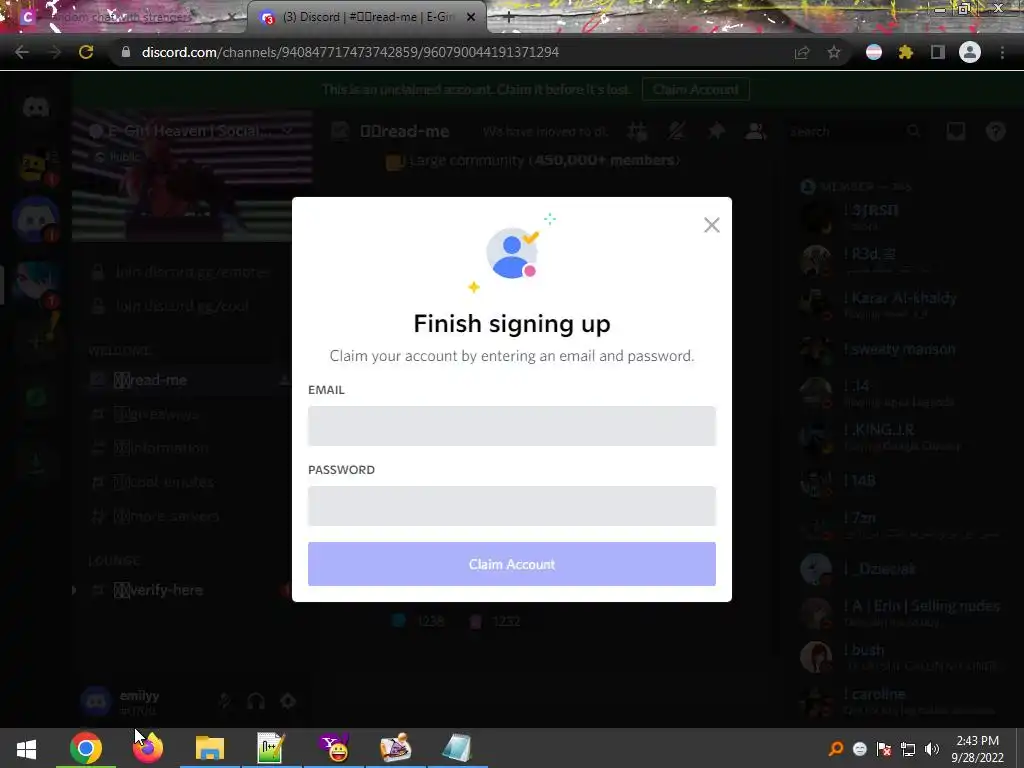Click the Discord Search box
Image resolution: width=1024 pixels, height=768 pixels.
pos(856,131)
